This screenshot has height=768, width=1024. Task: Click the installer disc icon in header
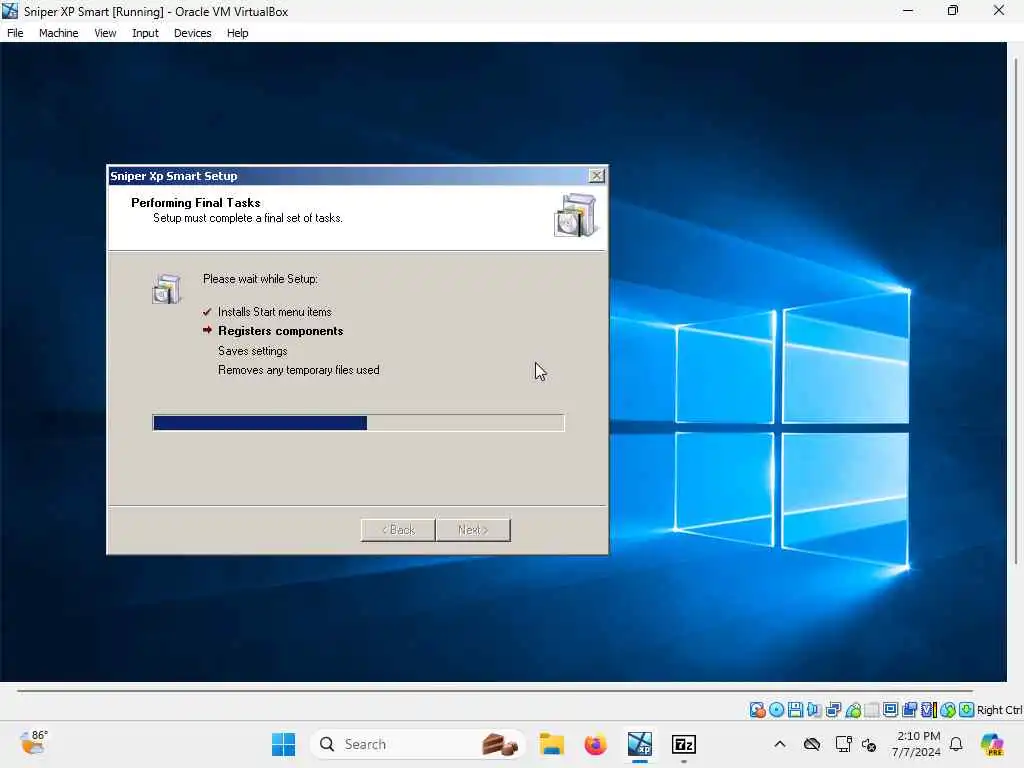575,215
